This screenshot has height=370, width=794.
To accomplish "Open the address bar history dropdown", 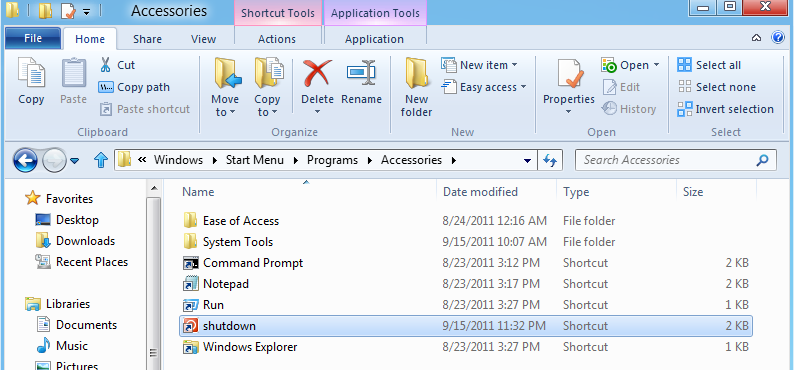I will click(x=528, y=161).
